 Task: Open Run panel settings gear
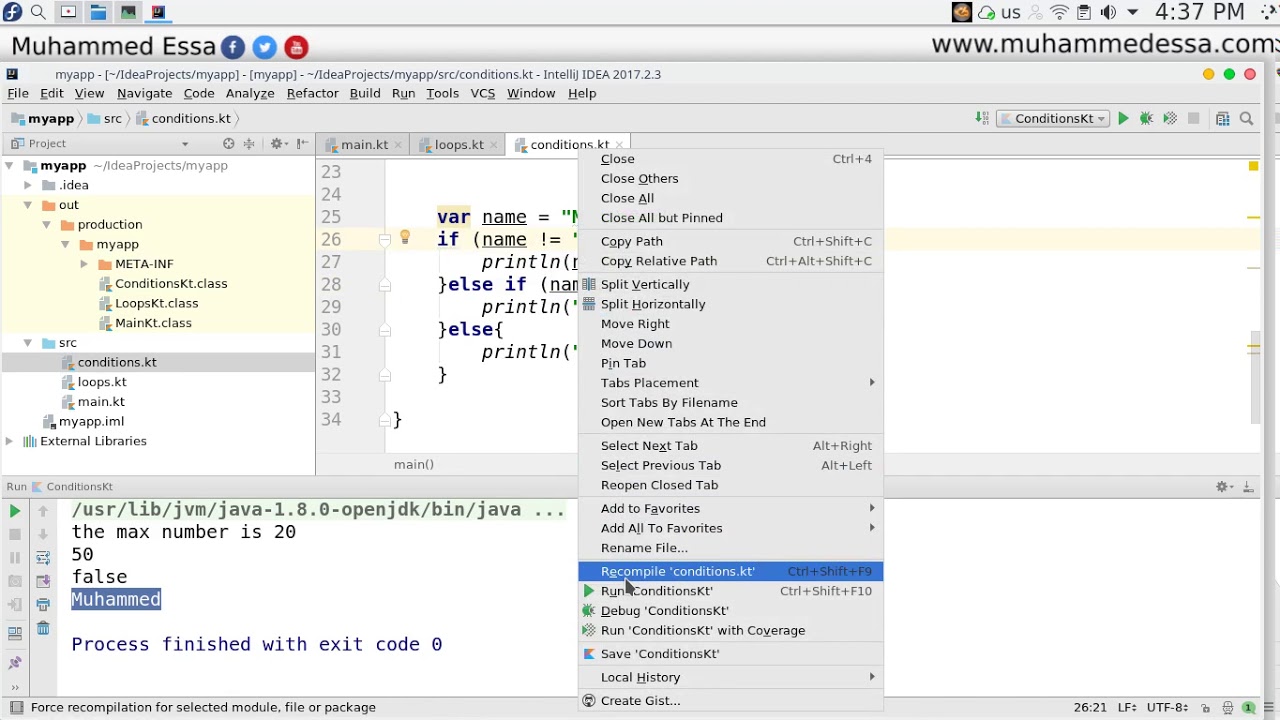click(x=1223, y=487)
